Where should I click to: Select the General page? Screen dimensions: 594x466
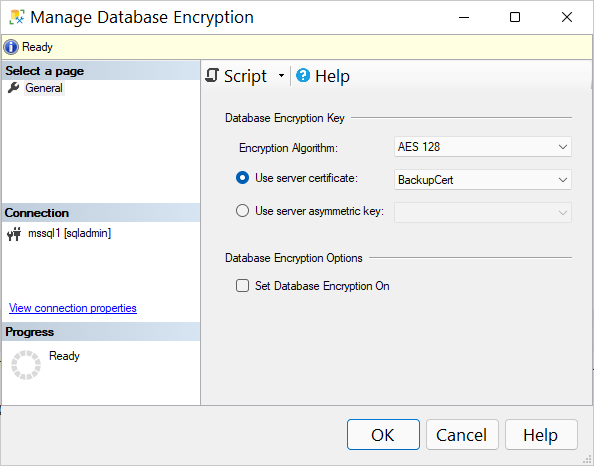44,88
